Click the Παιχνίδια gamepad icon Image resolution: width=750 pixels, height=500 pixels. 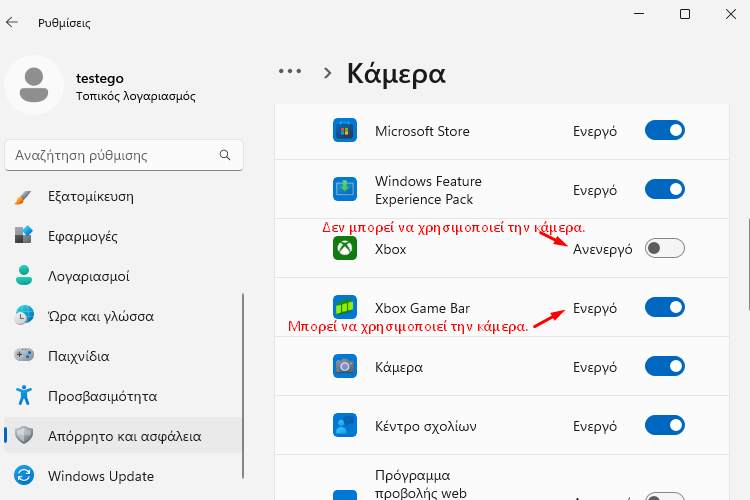pyautogui.click(x=23, y=356)
